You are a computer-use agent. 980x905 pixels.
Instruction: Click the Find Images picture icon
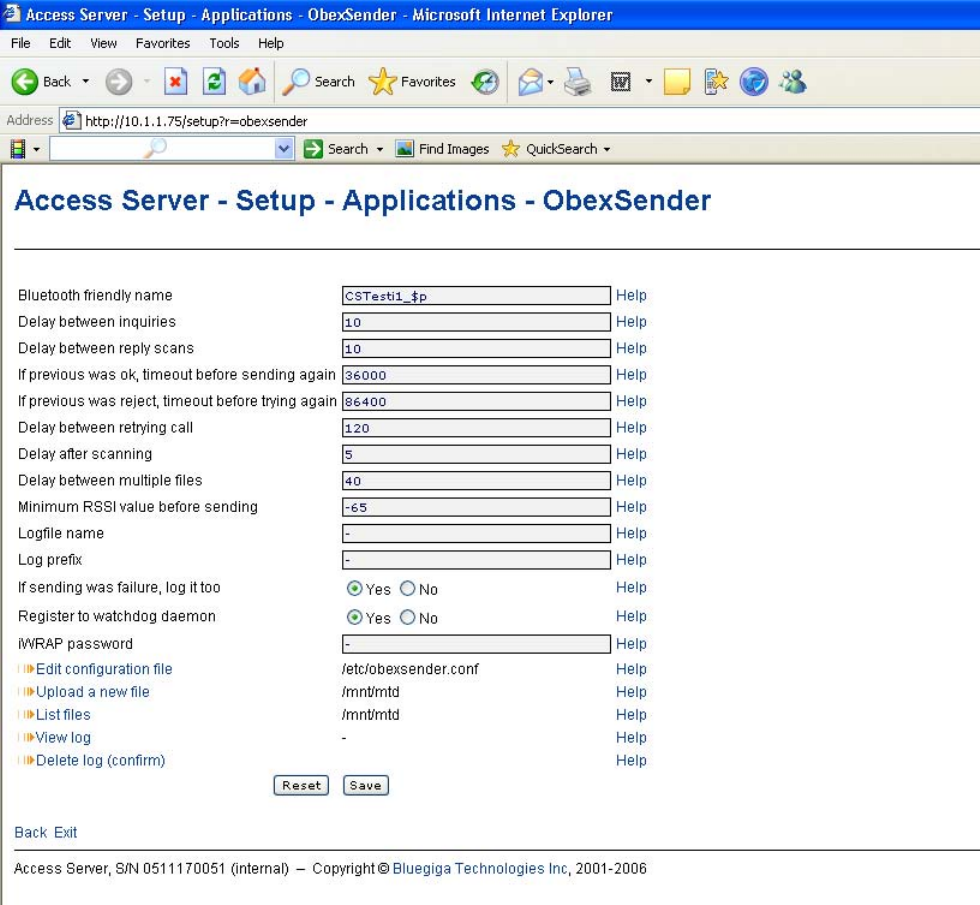coord(404,149)
